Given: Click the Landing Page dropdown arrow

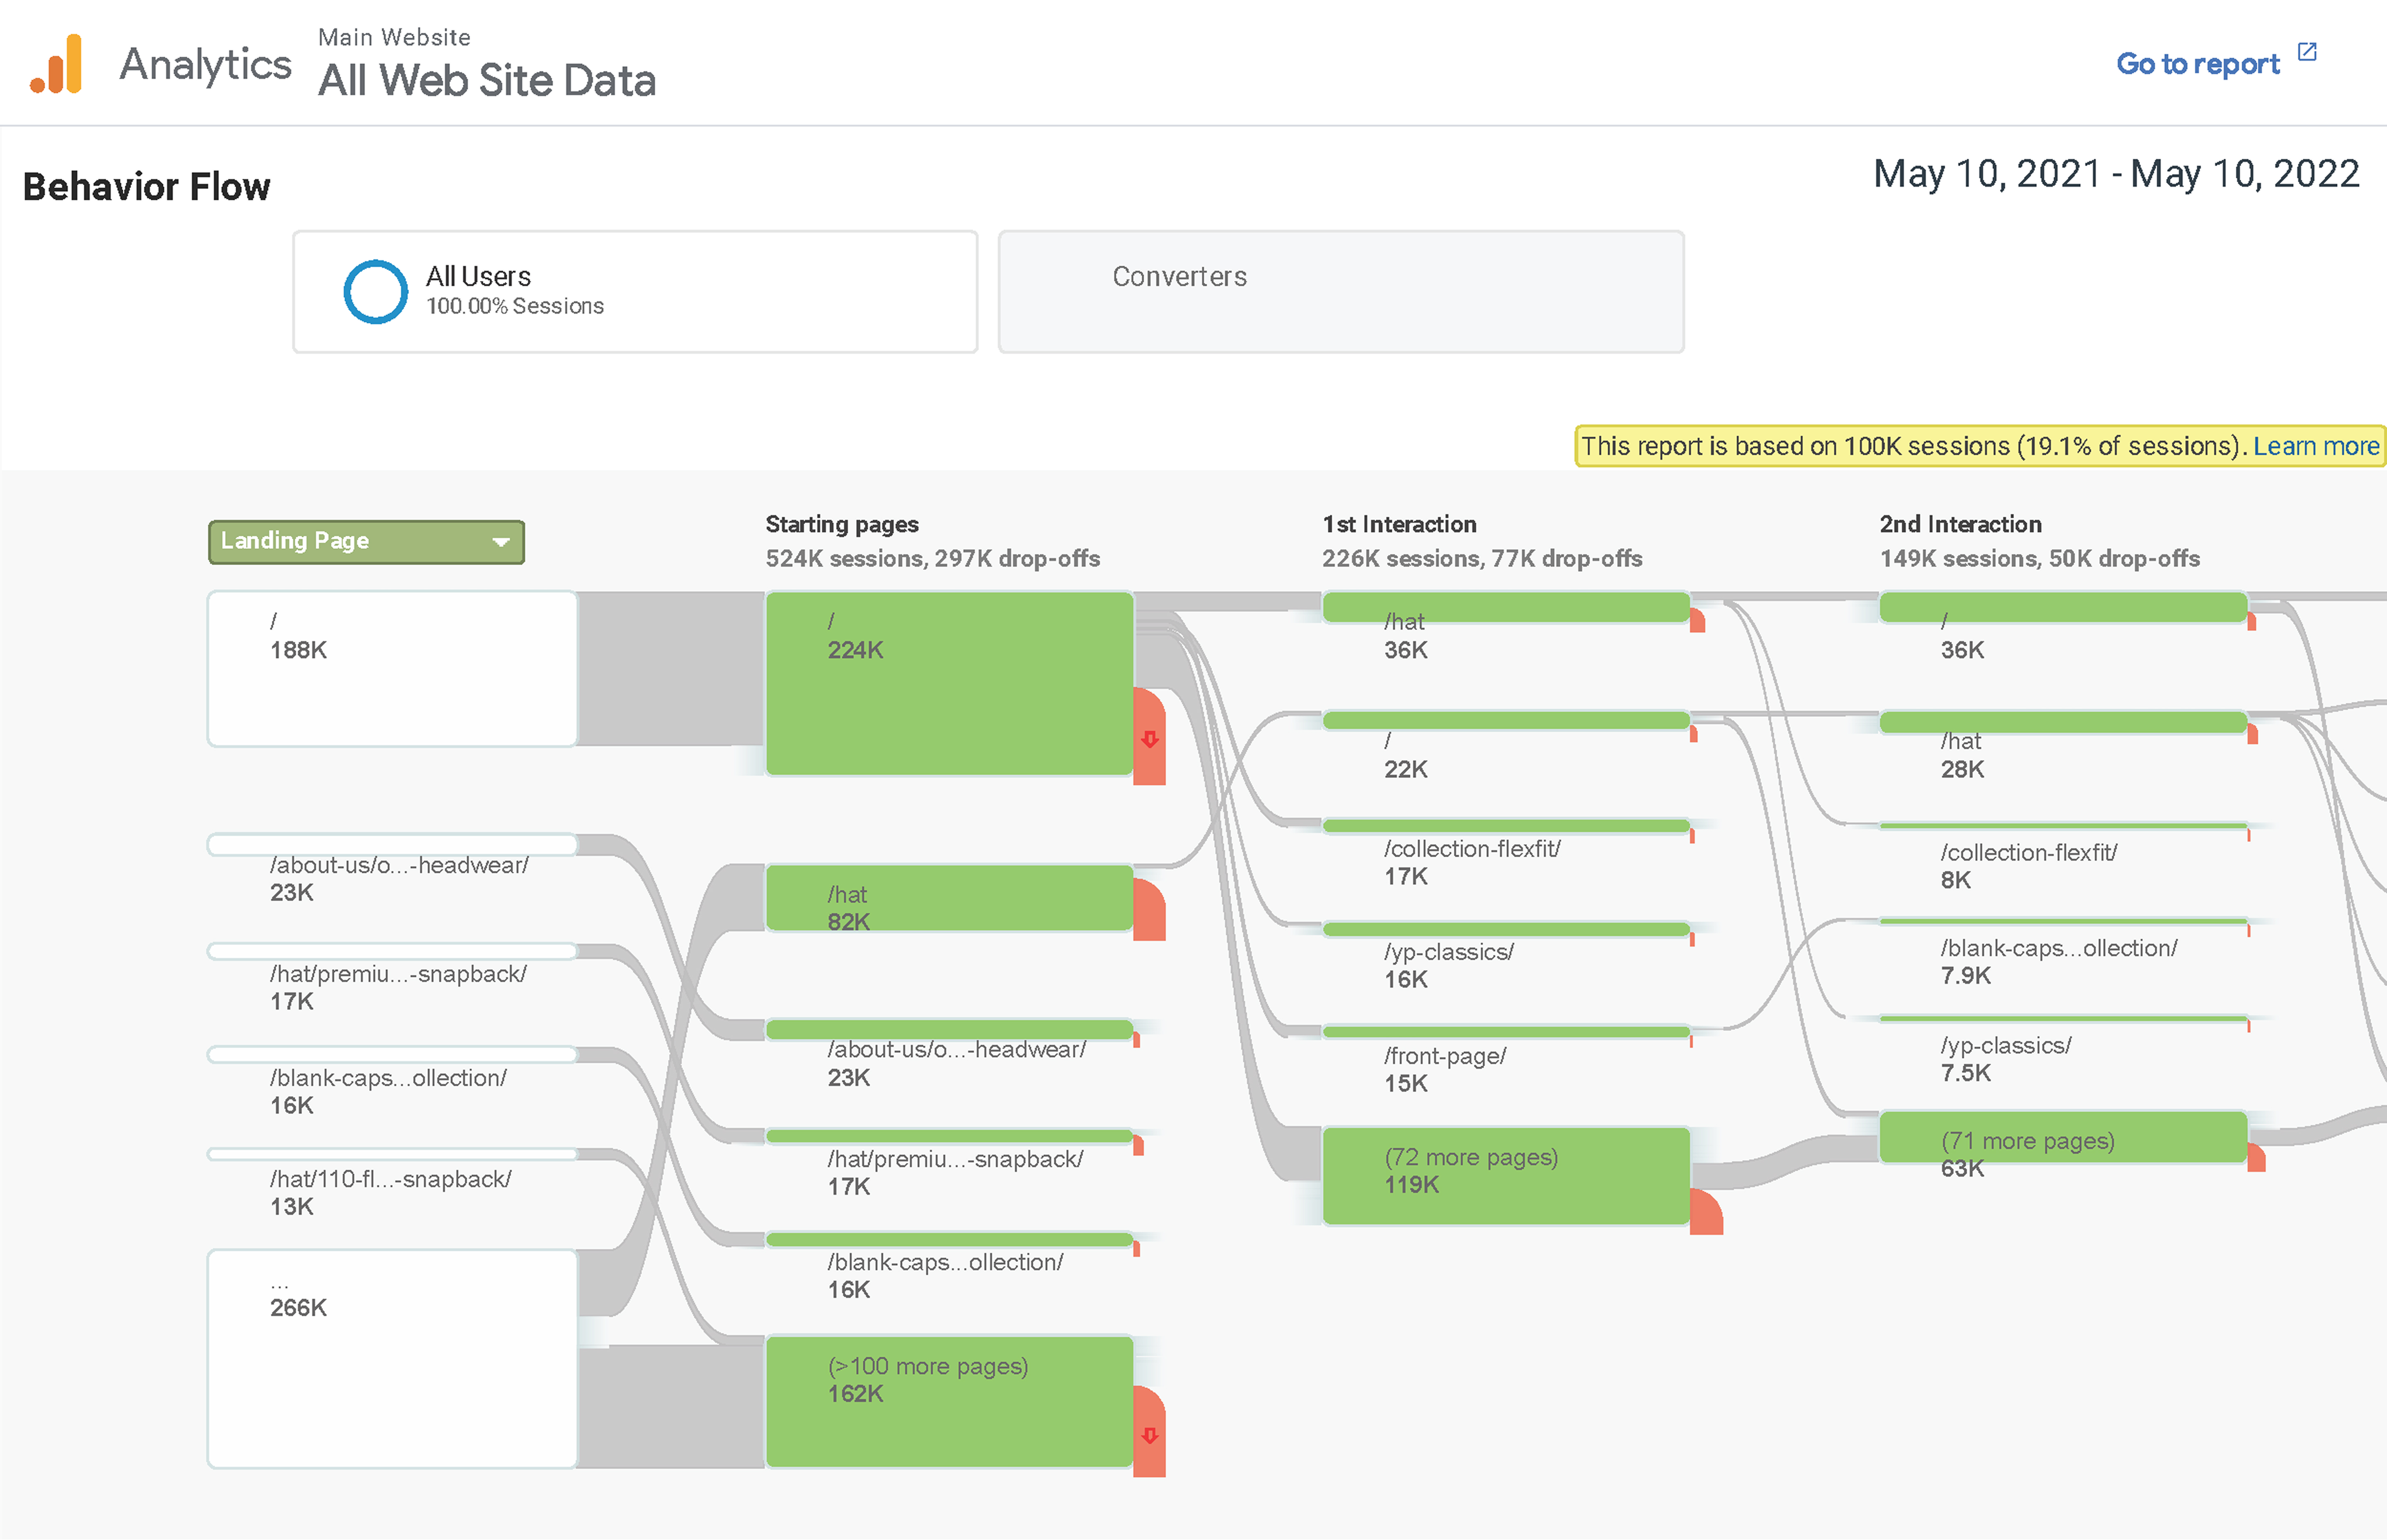Looking at the screenshot, I should coord(501,542).
